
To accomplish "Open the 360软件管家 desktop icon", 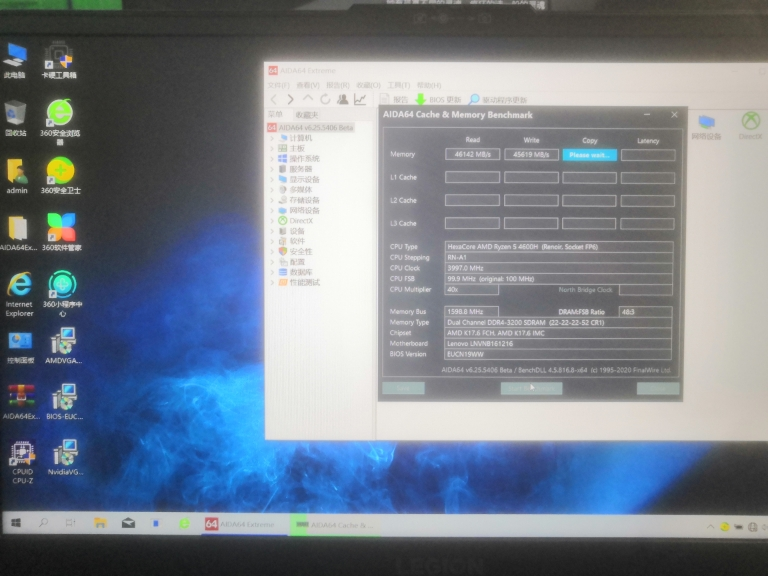I will pos(61,230).
